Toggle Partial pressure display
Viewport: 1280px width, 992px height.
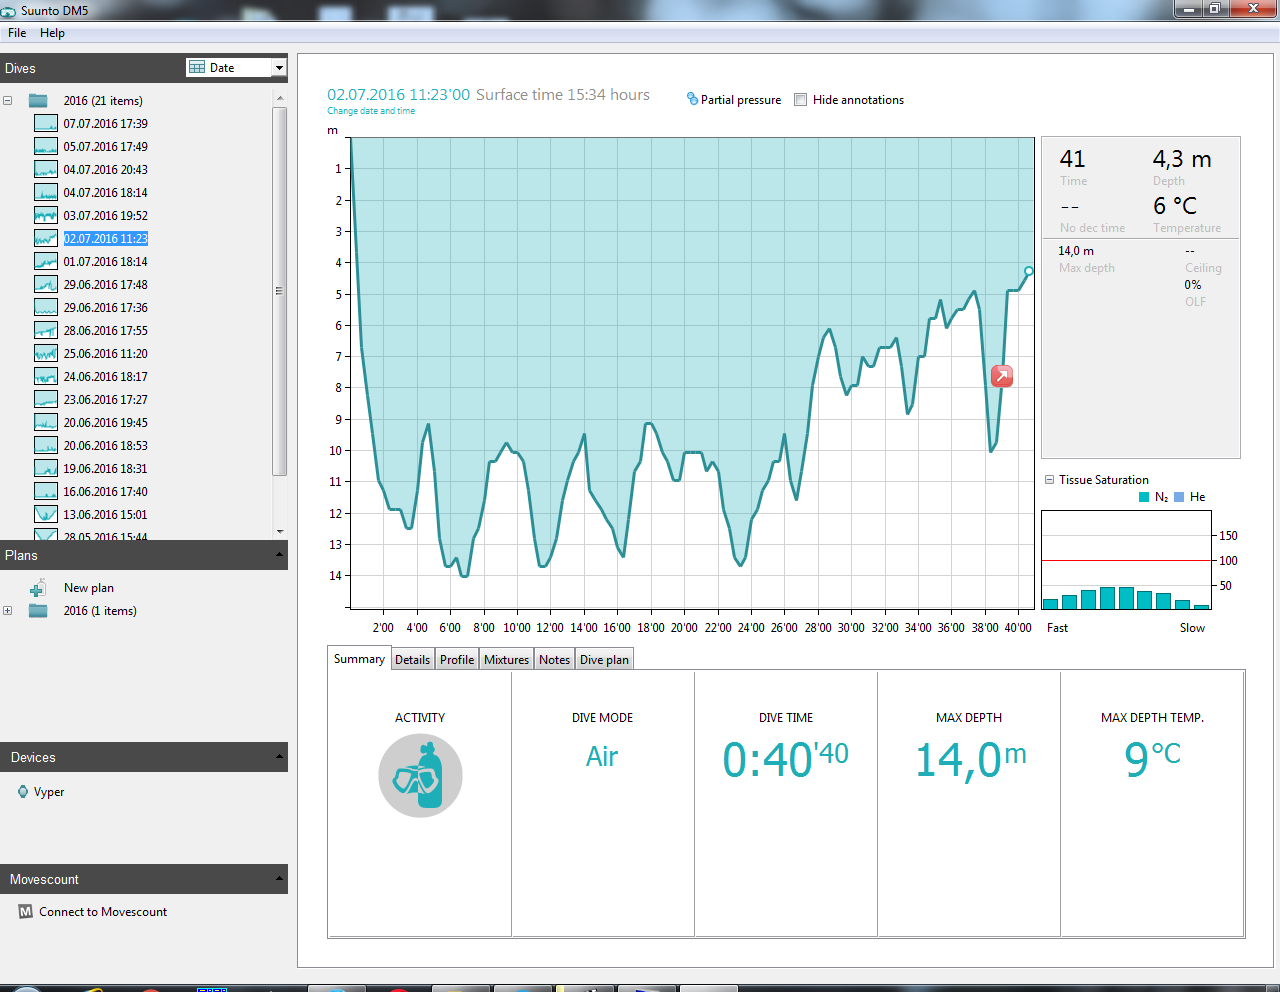click(734, 100)
